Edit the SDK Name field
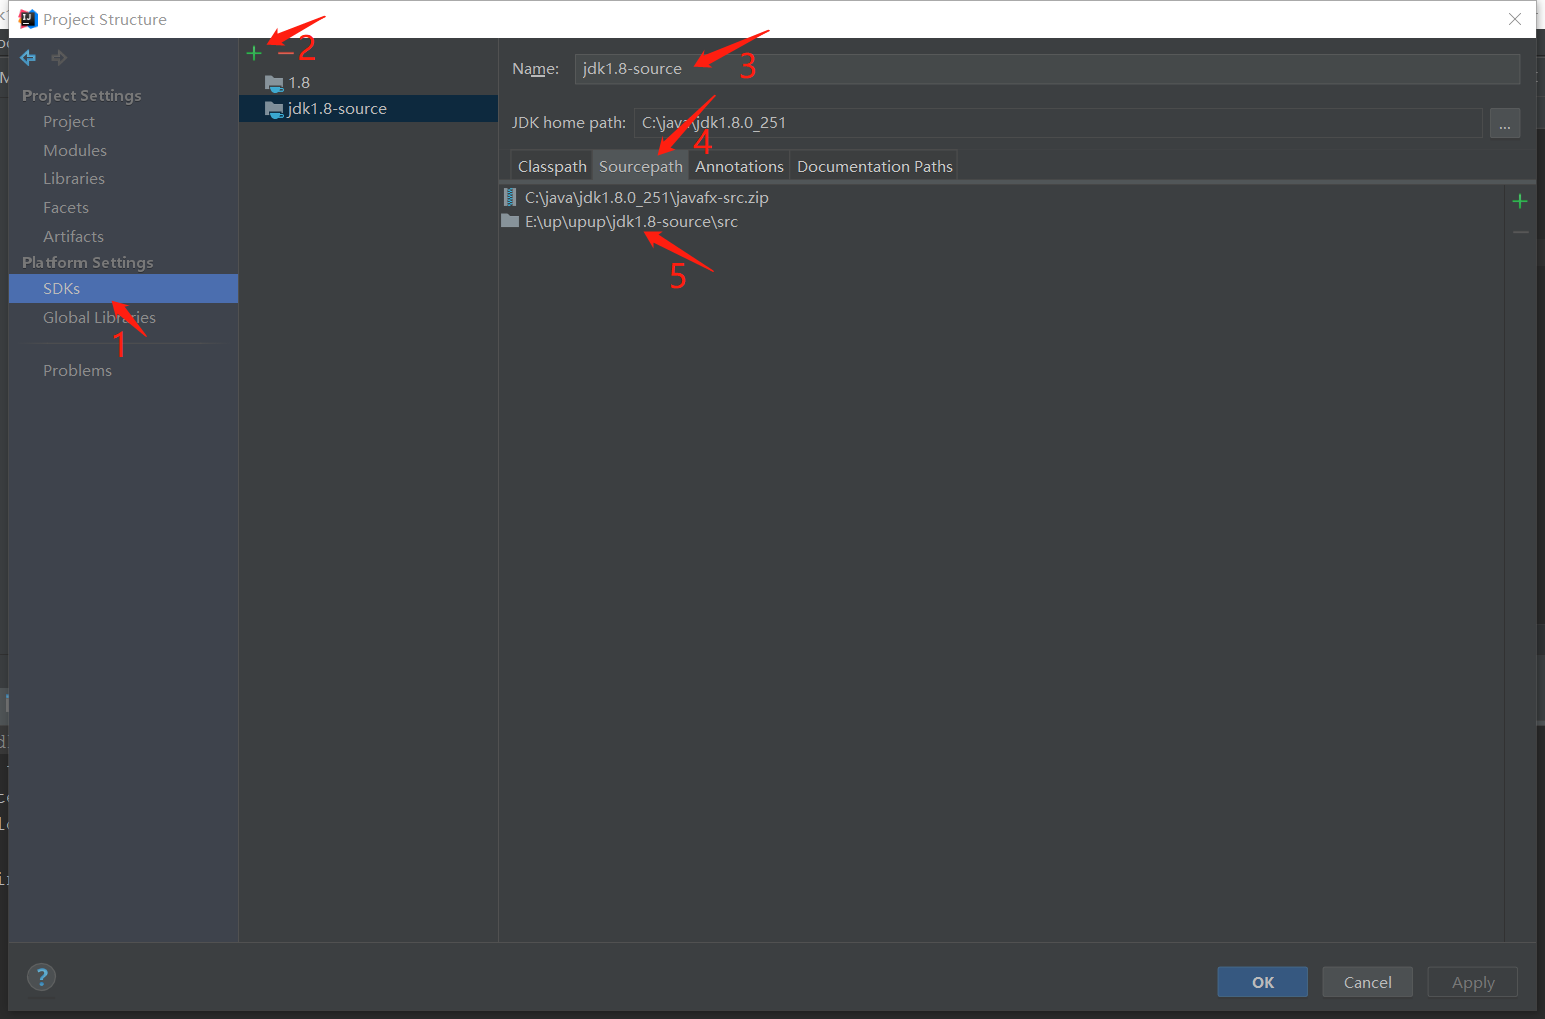The image size is (1545, 1019). point(1047,69)
